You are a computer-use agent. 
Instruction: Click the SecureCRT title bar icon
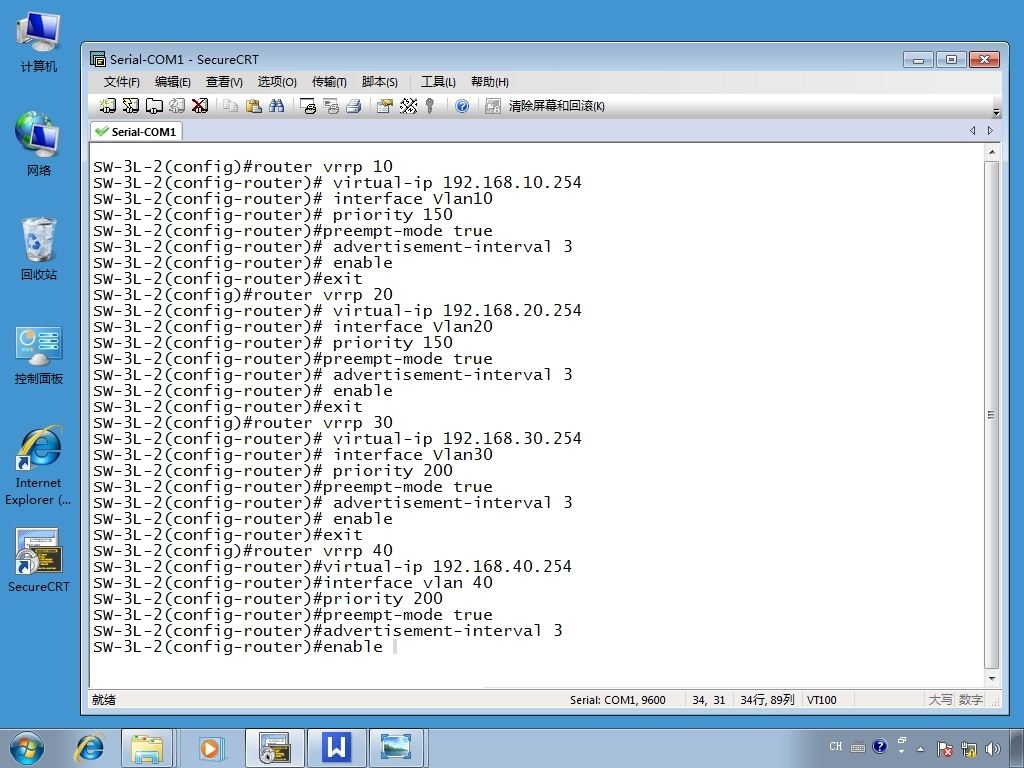98,59
